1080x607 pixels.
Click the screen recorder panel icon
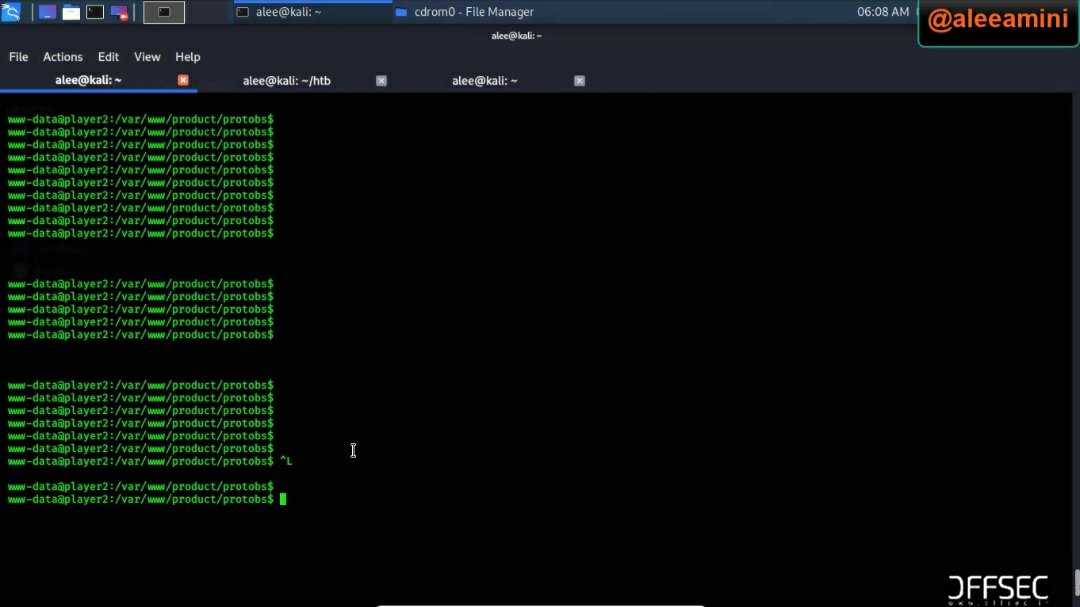(119, 13)
